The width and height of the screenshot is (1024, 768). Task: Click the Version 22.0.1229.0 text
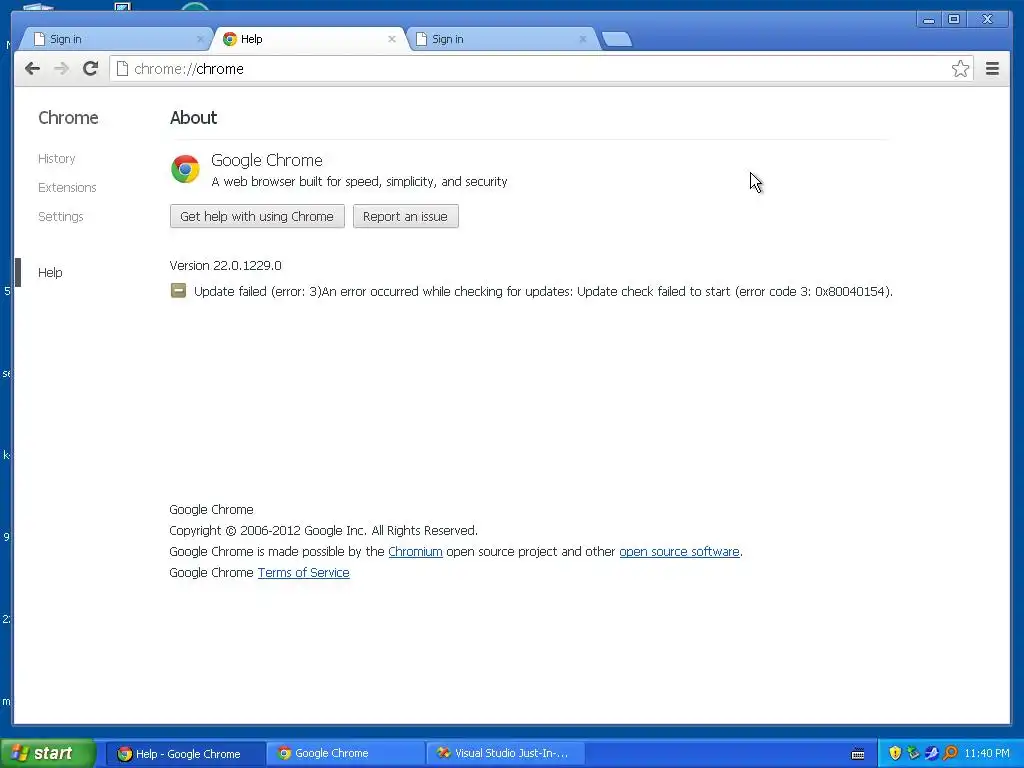pos(225,265)
